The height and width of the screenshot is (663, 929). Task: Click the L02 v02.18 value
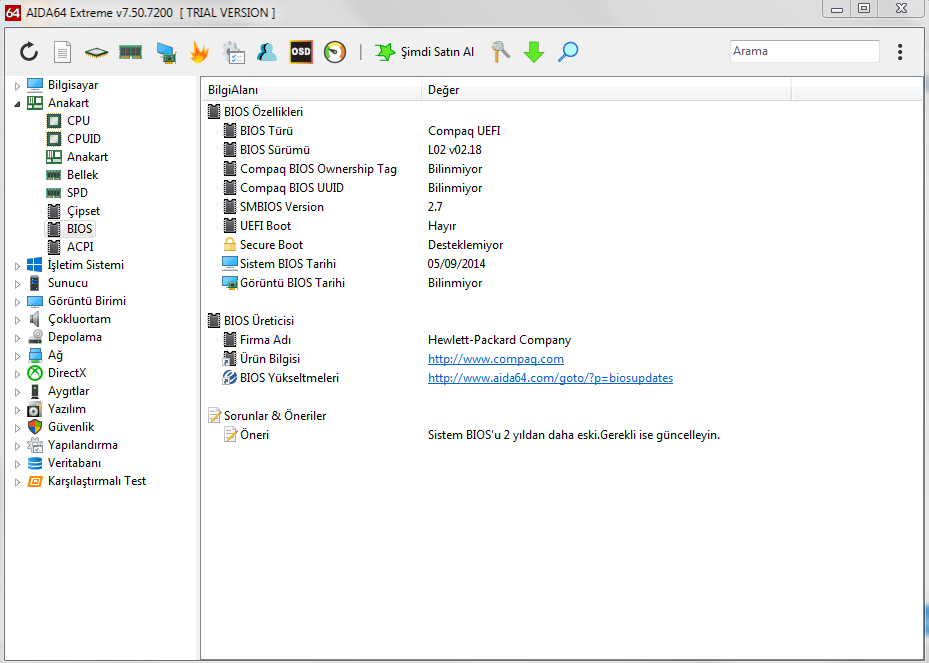tap(454, 150)
